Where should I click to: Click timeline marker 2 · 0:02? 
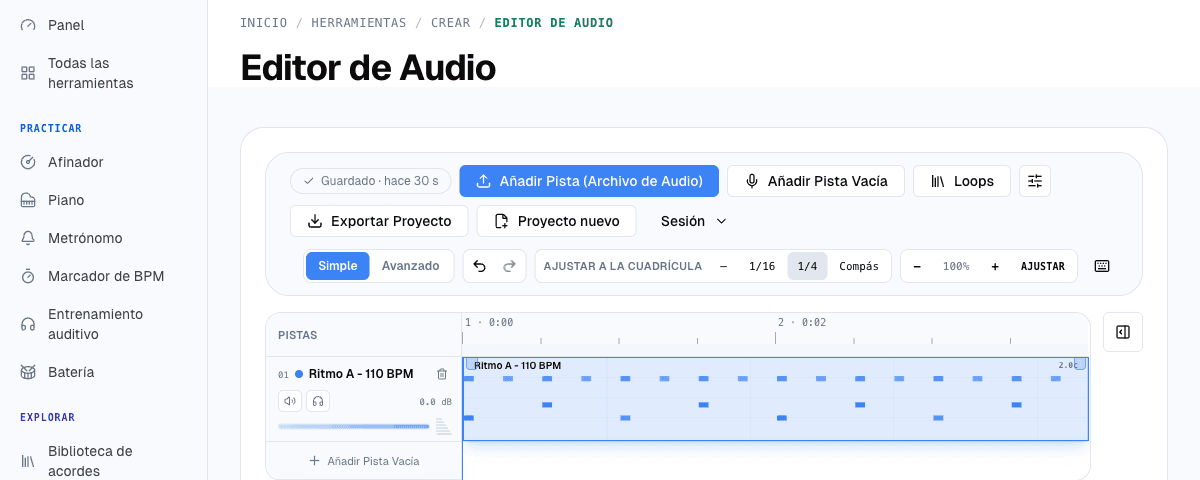click(x=802, y=322)
